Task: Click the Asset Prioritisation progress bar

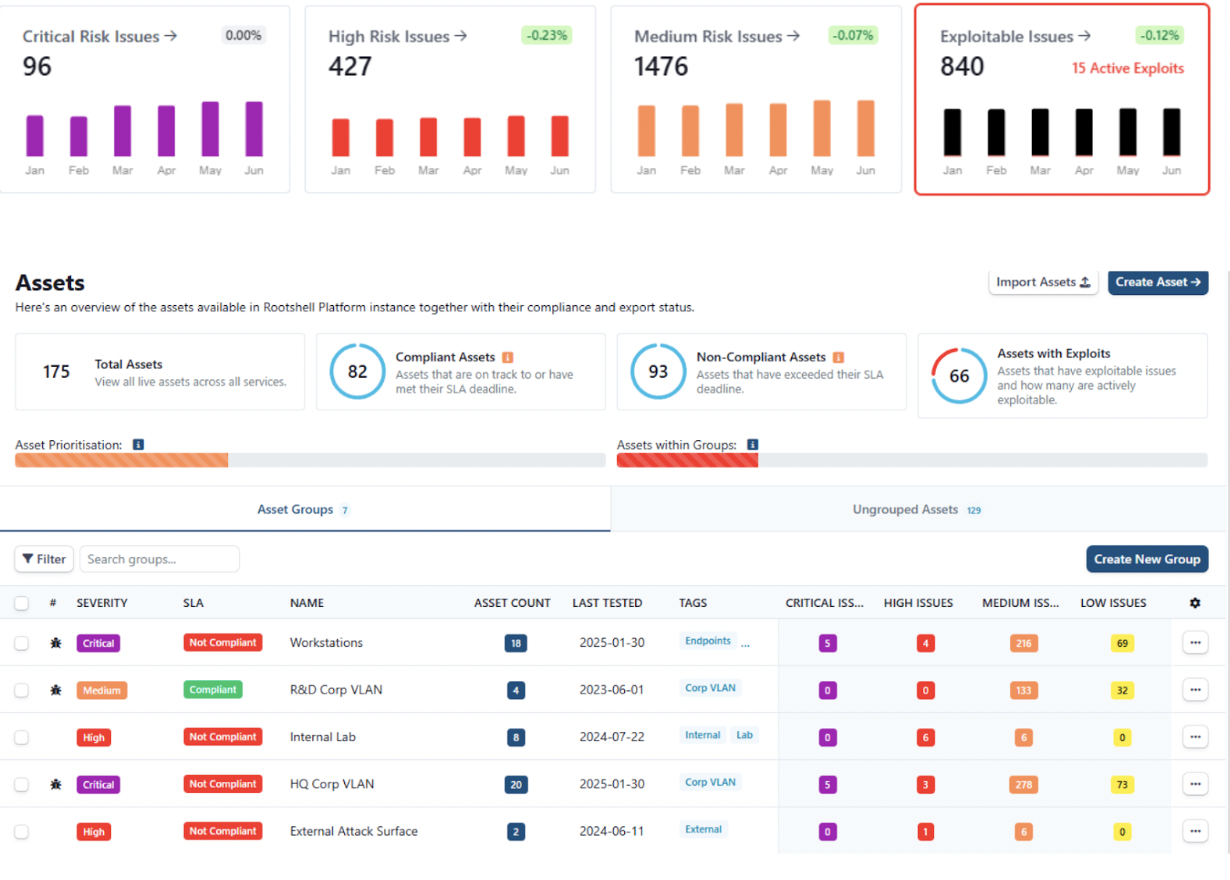Action: tap(310, 460)
